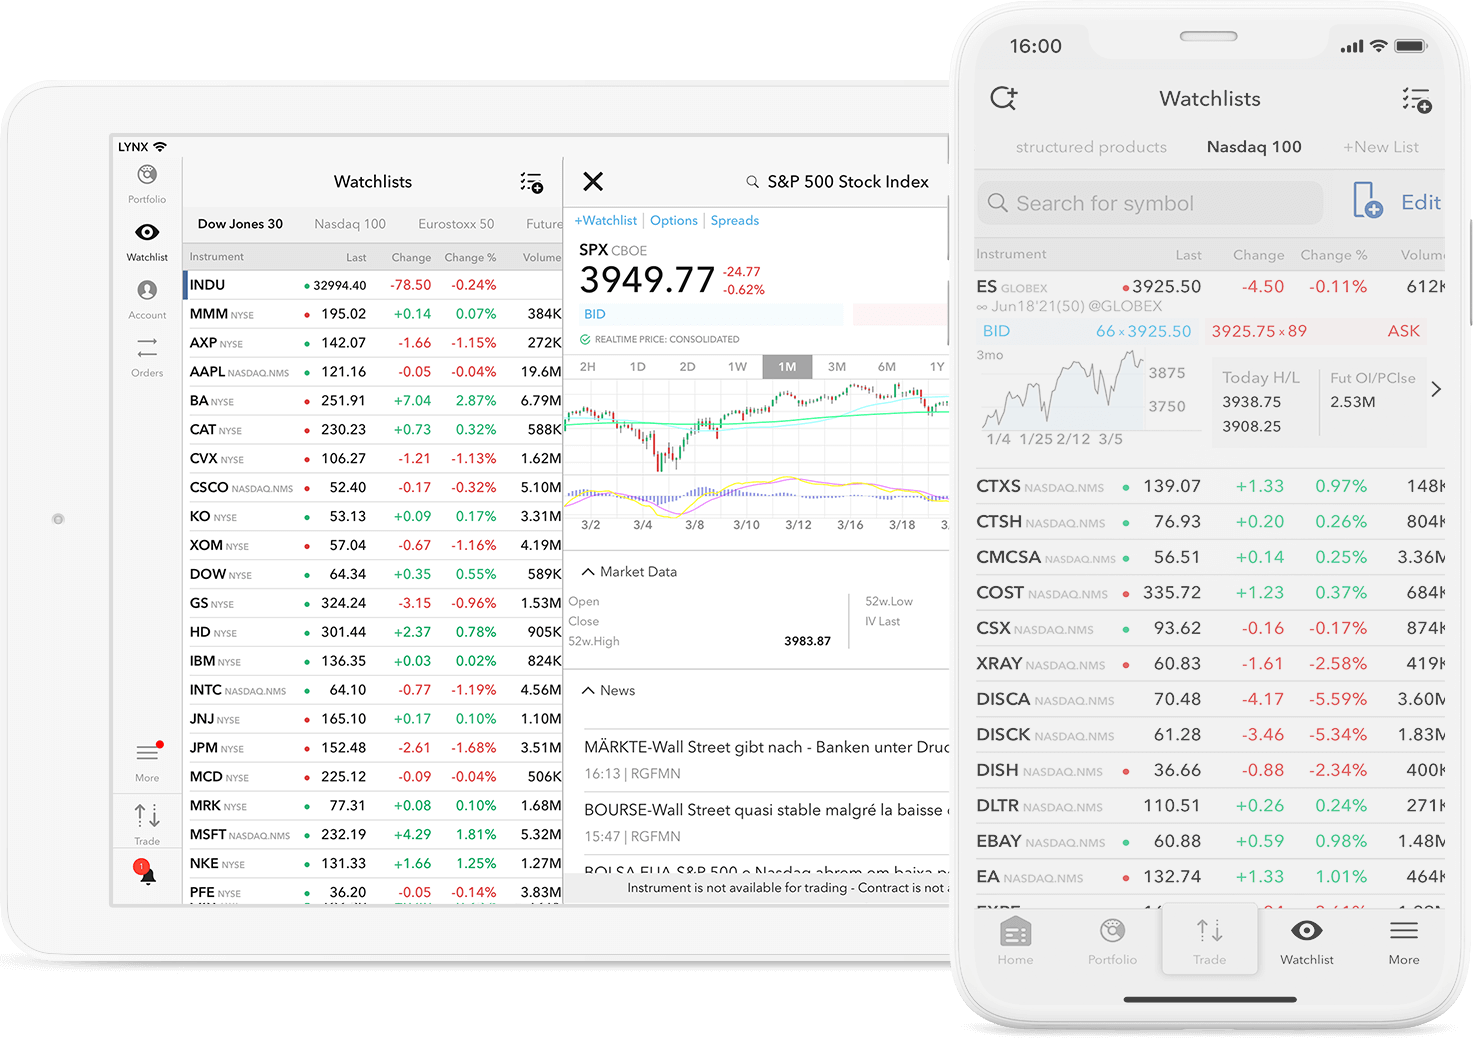Tap the refresh icon on phone header
Screen dimensions: 1483x1055
[x=1003, y=98]
